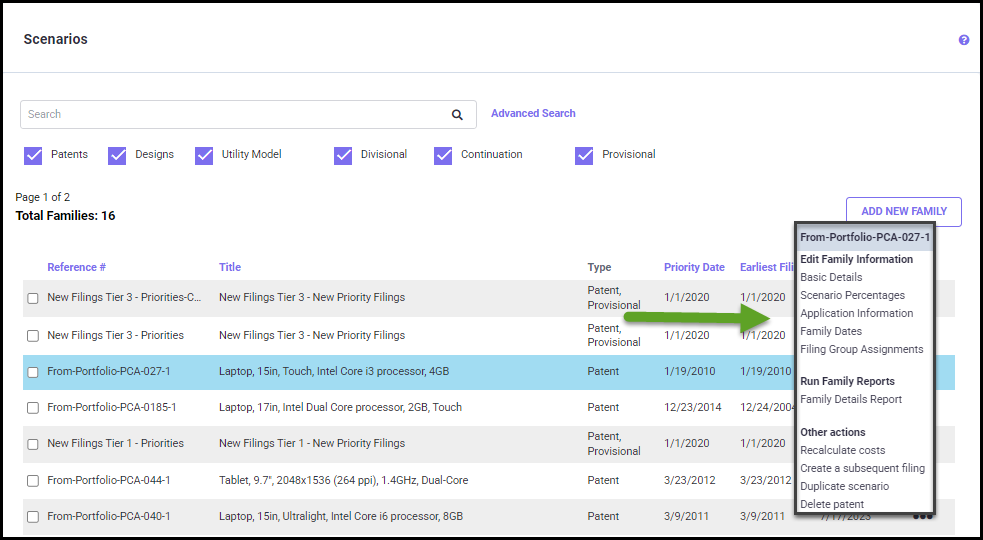
Task: Click the purple help question mark icon
Action: [x=964, y=40]
